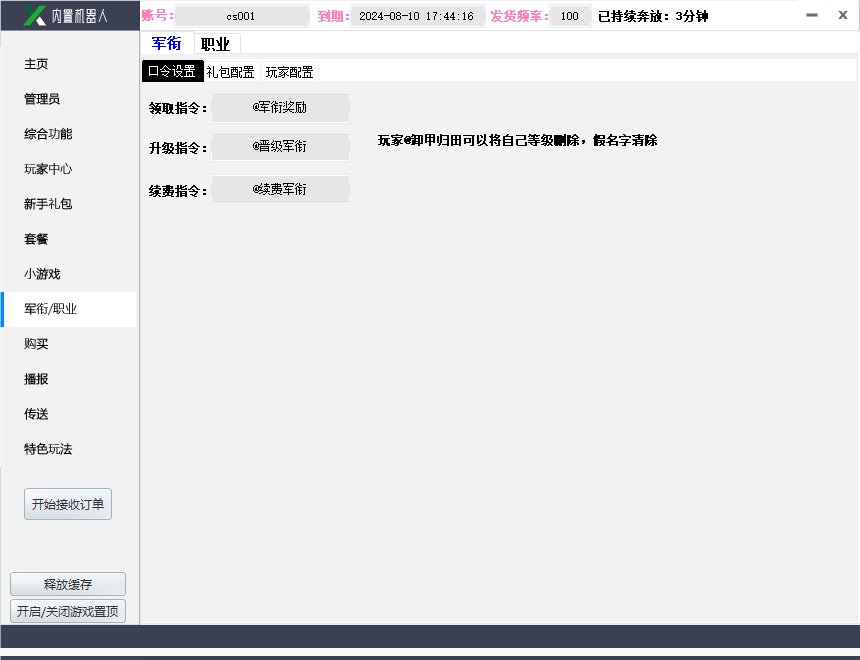Switch to the 职业 tab

216,44
